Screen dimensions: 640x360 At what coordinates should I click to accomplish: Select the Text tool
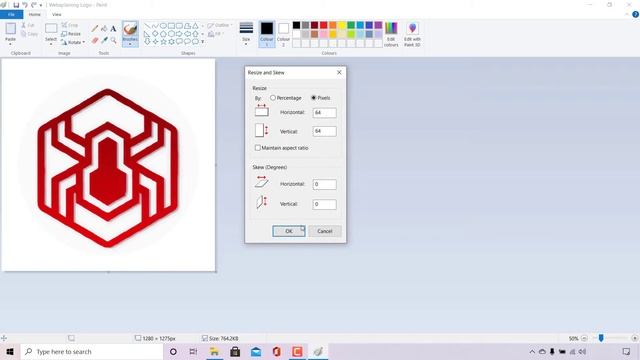[113, 29]
